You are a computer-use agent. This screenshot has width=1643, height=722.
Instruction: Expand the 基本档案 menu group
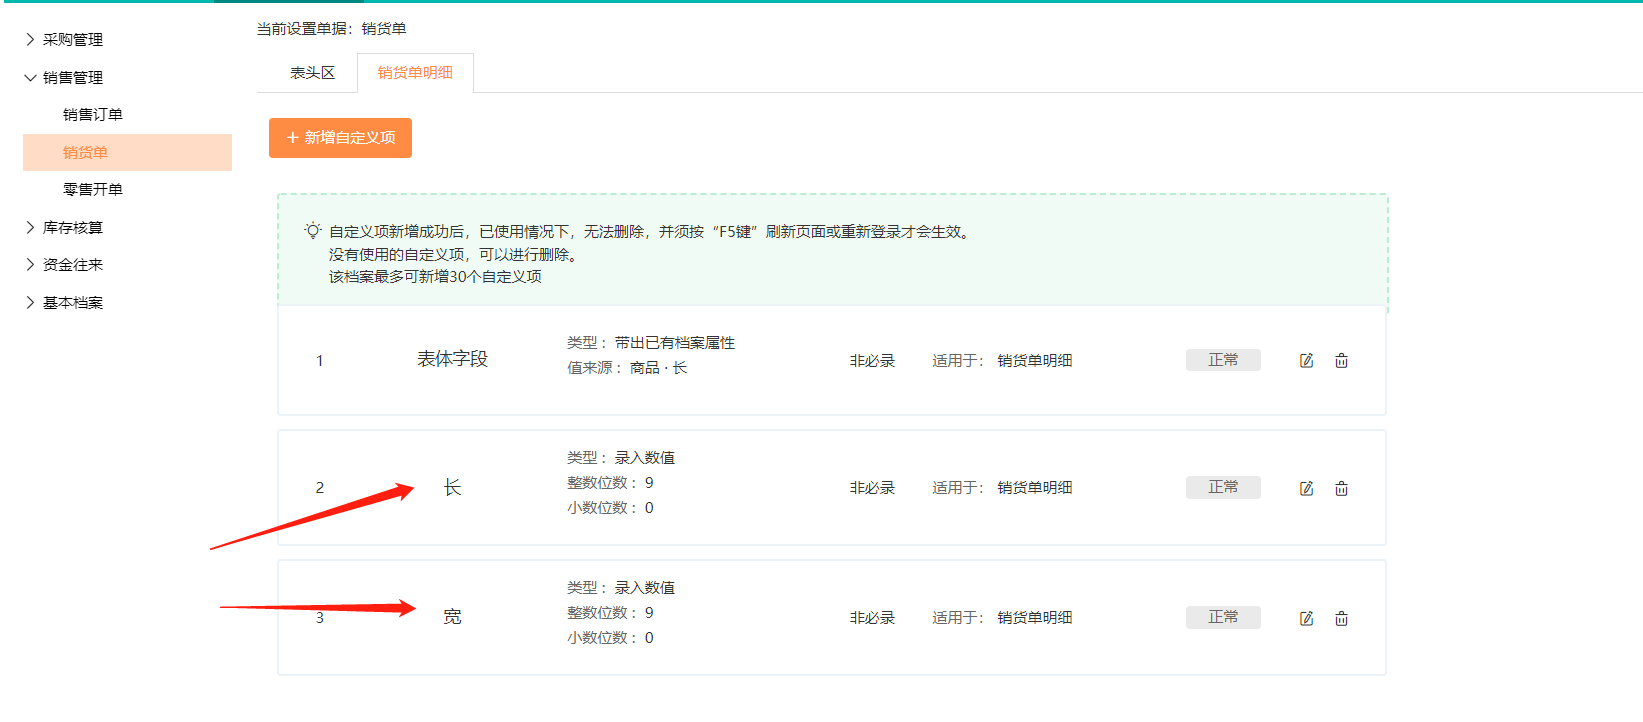[72, 303]
